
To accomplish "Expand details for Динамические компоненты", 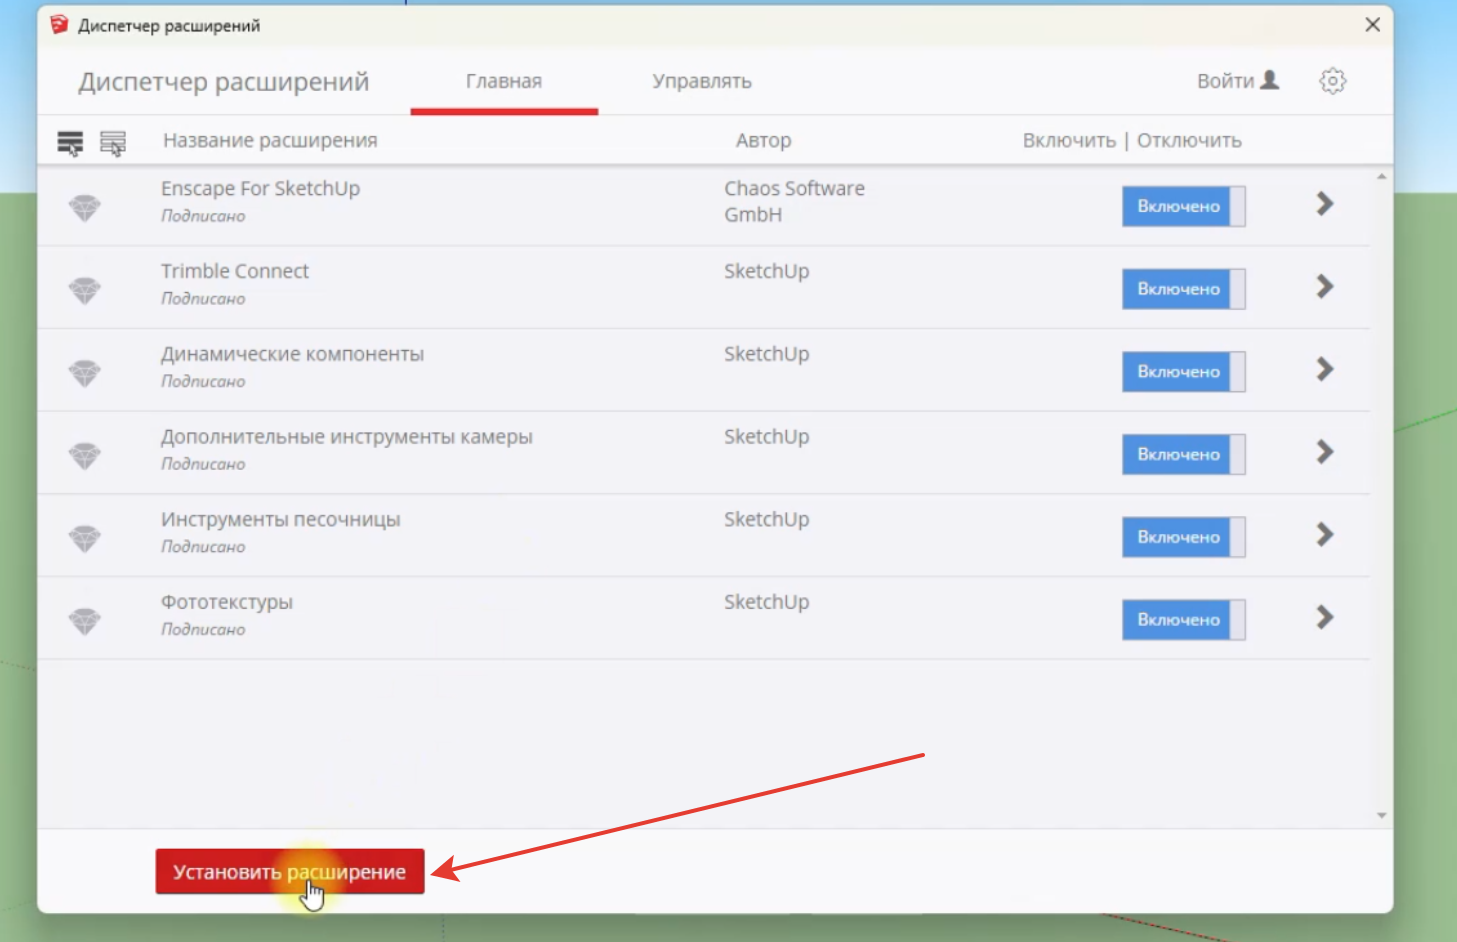I will click(1325, 370).
